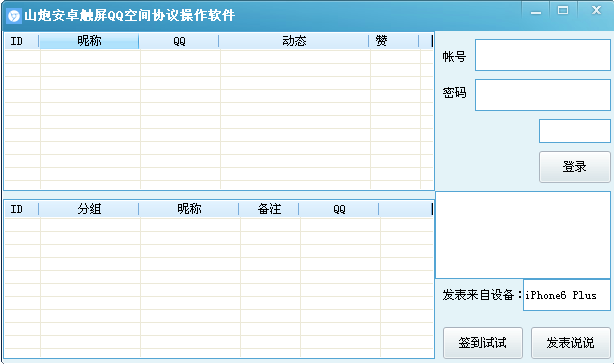This screenshot has height=364, width=614.
Task: Click the large text area above 发表来自设备
Action: (523, 235)
